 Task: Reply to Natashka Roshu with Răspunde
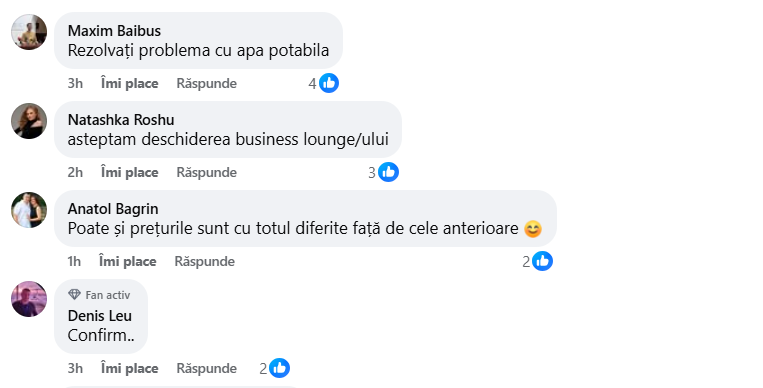pos(206,173)
